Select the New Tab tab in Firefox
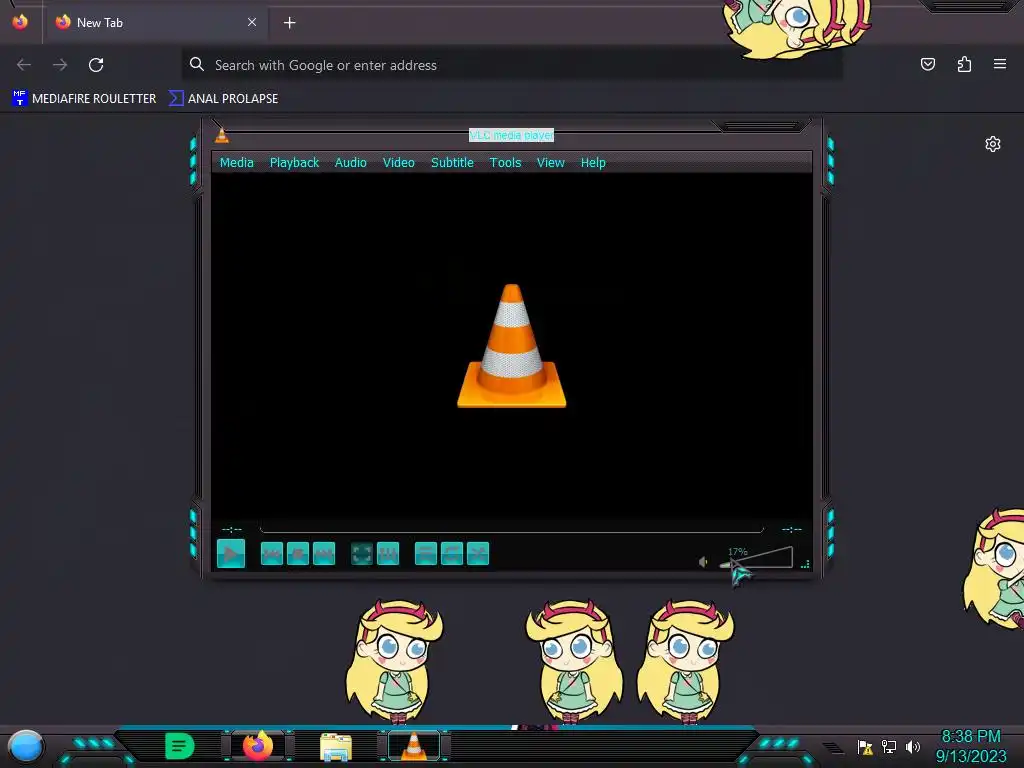Image resolution: width=1024 pixels, height=768 pixels. (x=155, y=22)
